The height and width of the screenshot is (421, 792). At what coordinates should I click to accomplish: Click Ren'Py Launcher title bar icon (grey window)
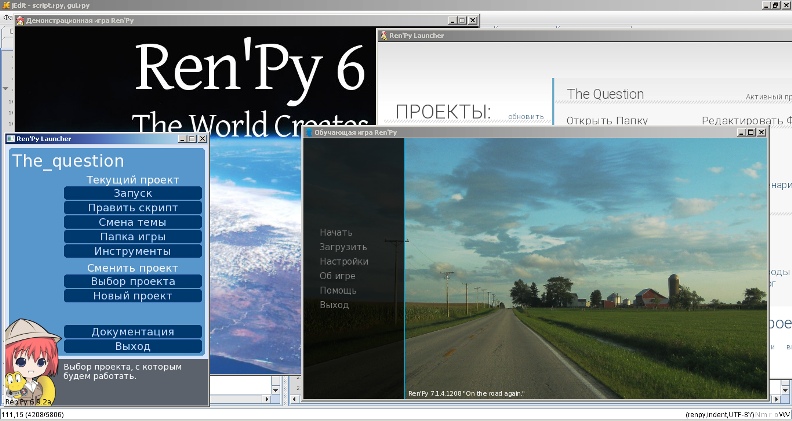[x=384, y=35]
